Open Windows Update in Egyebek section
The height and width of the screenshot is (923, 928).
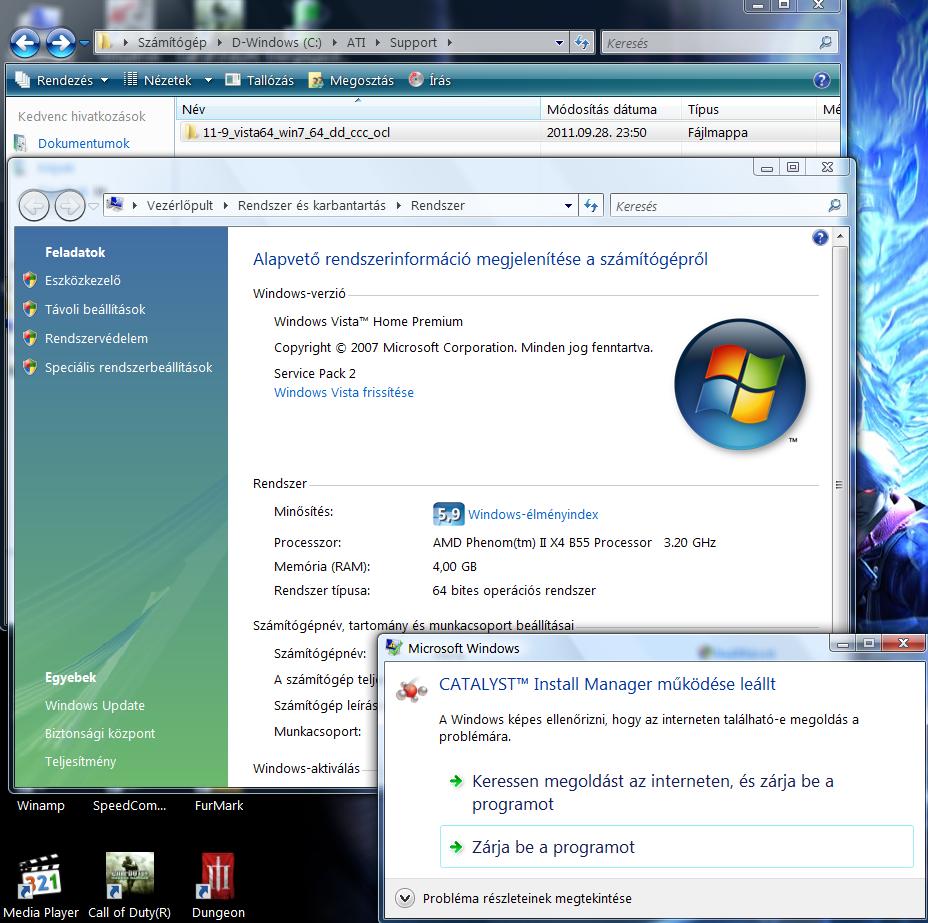click(x=95, y=705)
